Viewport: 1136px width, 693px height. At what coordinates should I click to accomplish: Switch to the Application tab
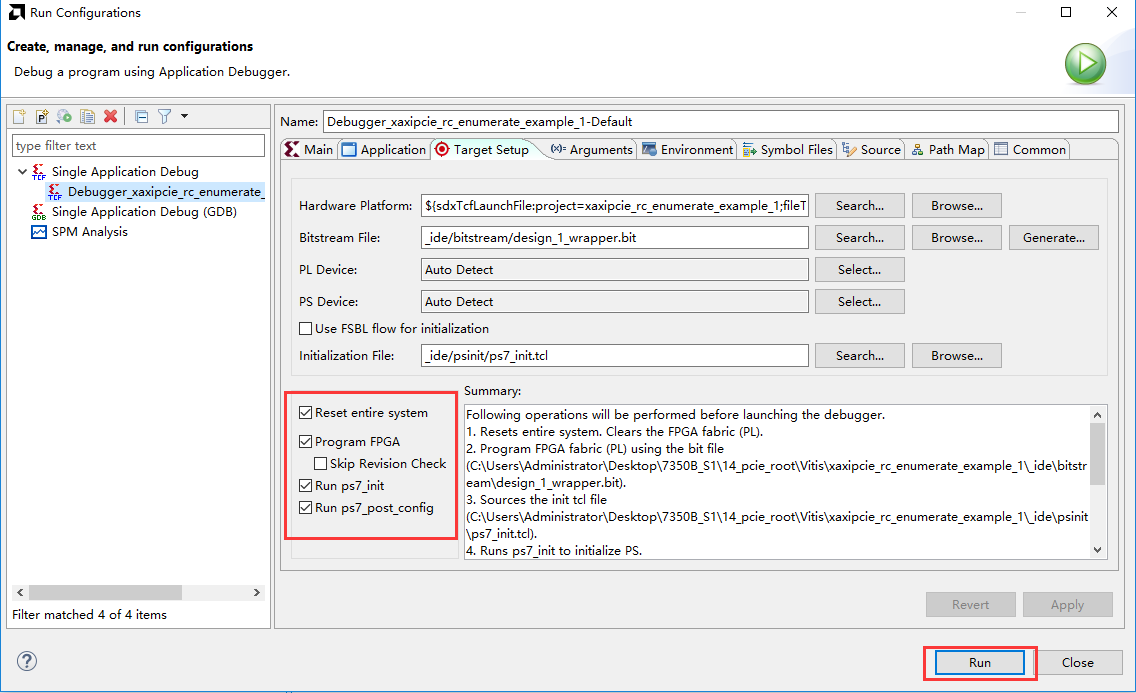384,149
